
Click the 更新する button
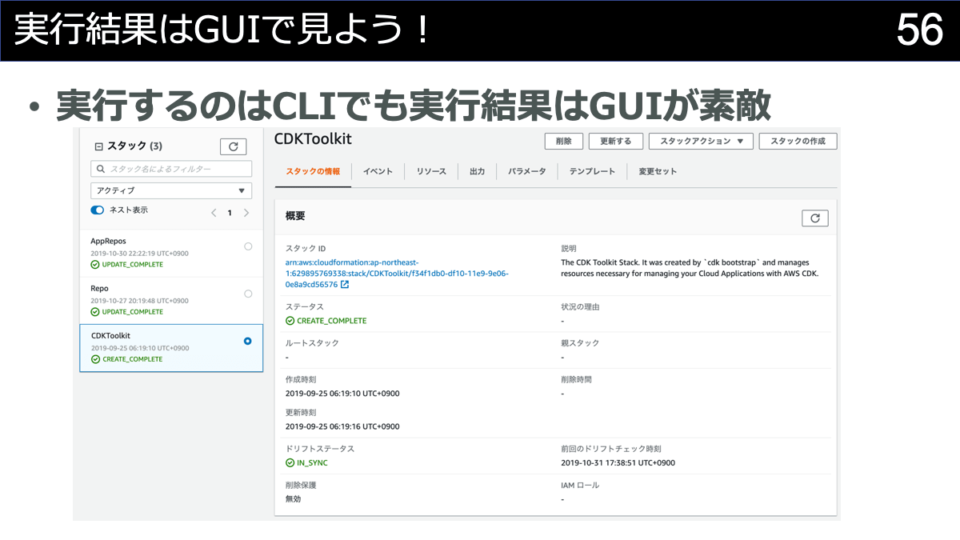pyautogui.click(x=615, y=141)
